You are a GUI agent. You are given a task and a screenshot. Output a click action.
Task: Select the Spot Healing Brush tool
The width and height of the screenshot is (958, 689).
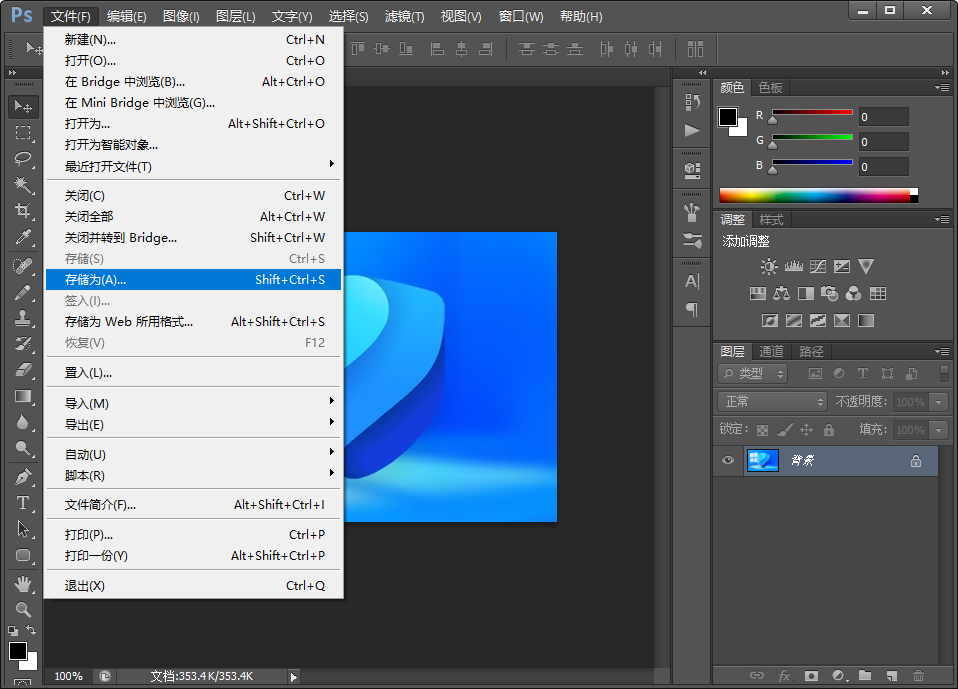coord(23,266)
